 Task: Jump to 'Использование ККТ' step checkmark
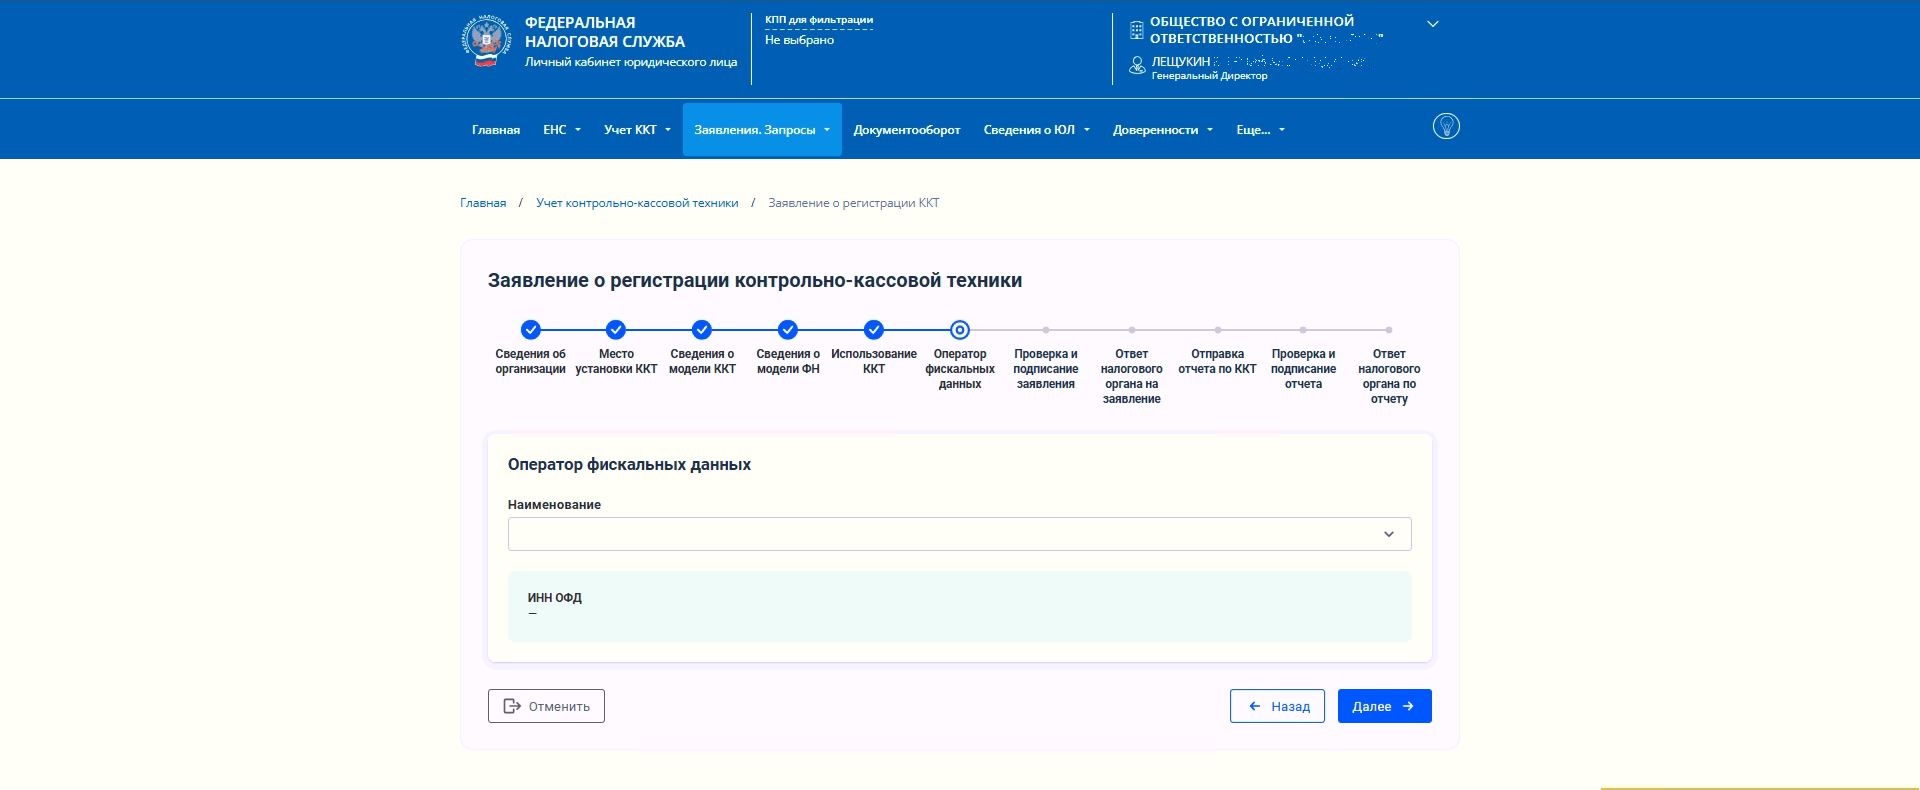point(874,330)
